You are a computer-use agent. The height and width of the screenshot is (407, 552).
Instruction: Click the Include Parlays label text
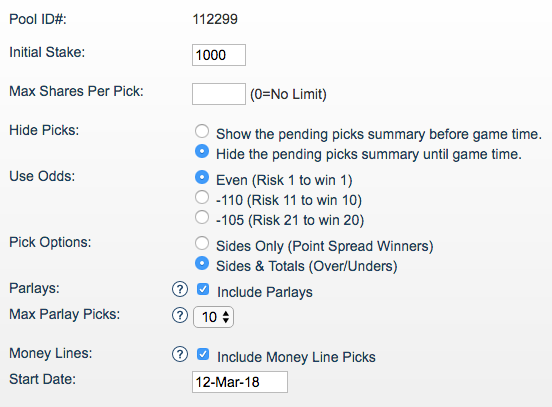tap(265, 292)
